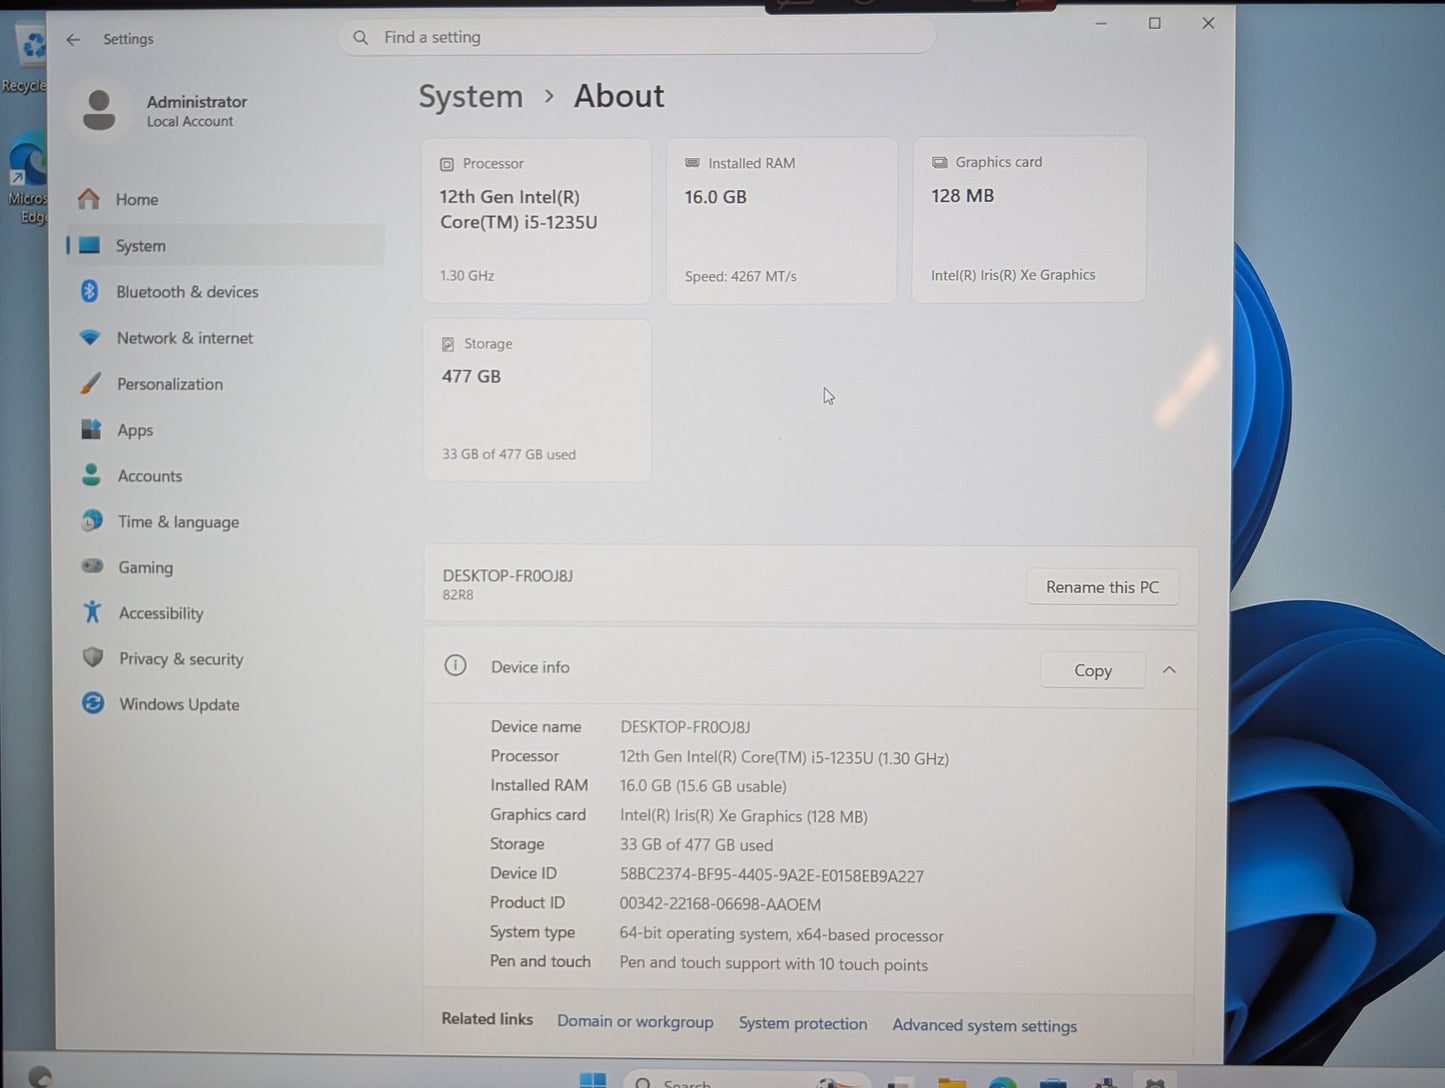The width and height of the screenshot is (1445, 1088).
Task: Click the Apps icon in the sidebar
Action: point(91,429)
